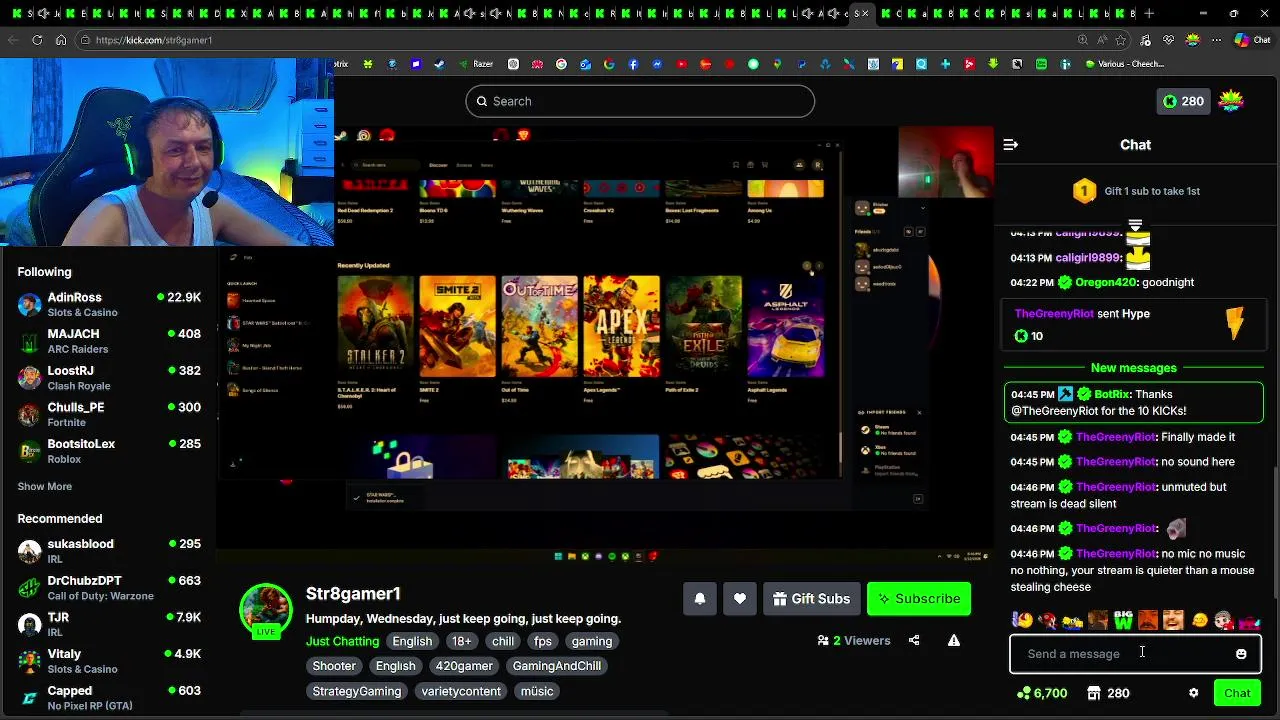Click the heart follow button

739,599
